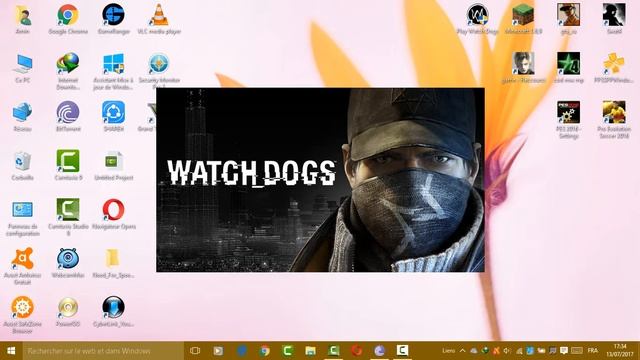Open the PPSSPPWindows emulator shortcut
The height and width of the screenshot is (360, 640).
614,68
